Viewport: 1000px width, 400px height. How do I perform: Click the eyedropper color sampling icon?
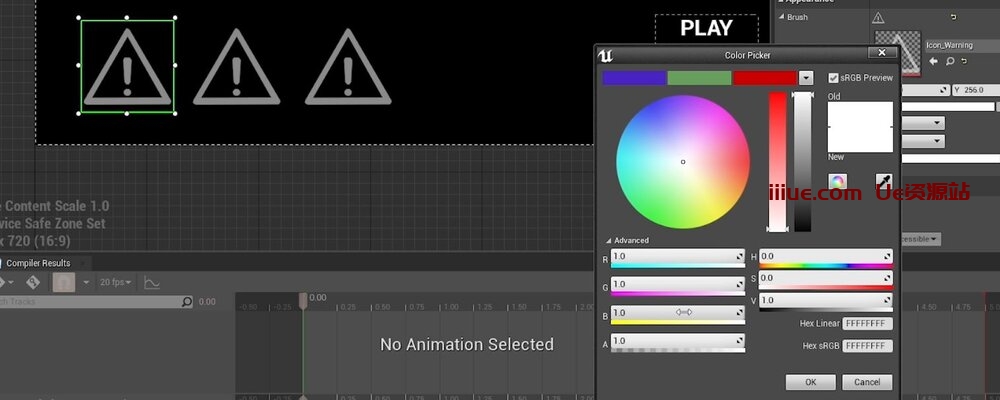[884, 181]
